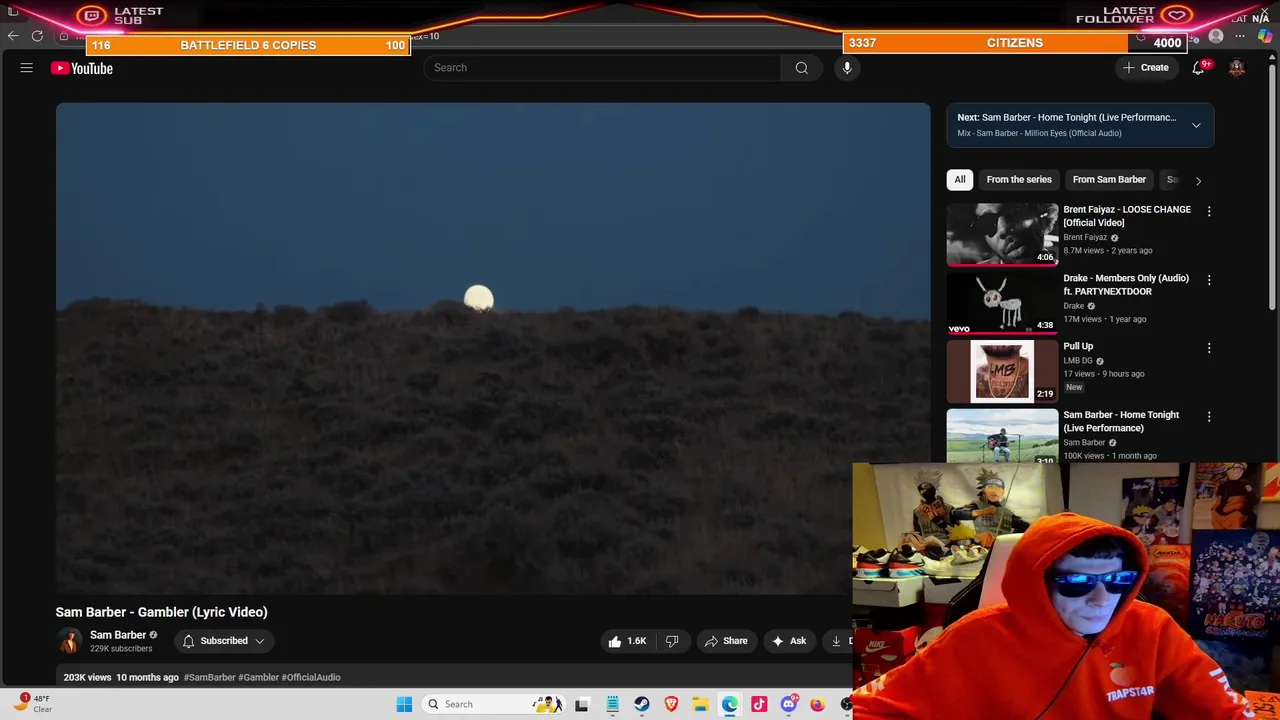The image size is (1280, 720).
Task: Select the From Sam Barber chip
Action: pyautogui.click(x=1109, y=180)
